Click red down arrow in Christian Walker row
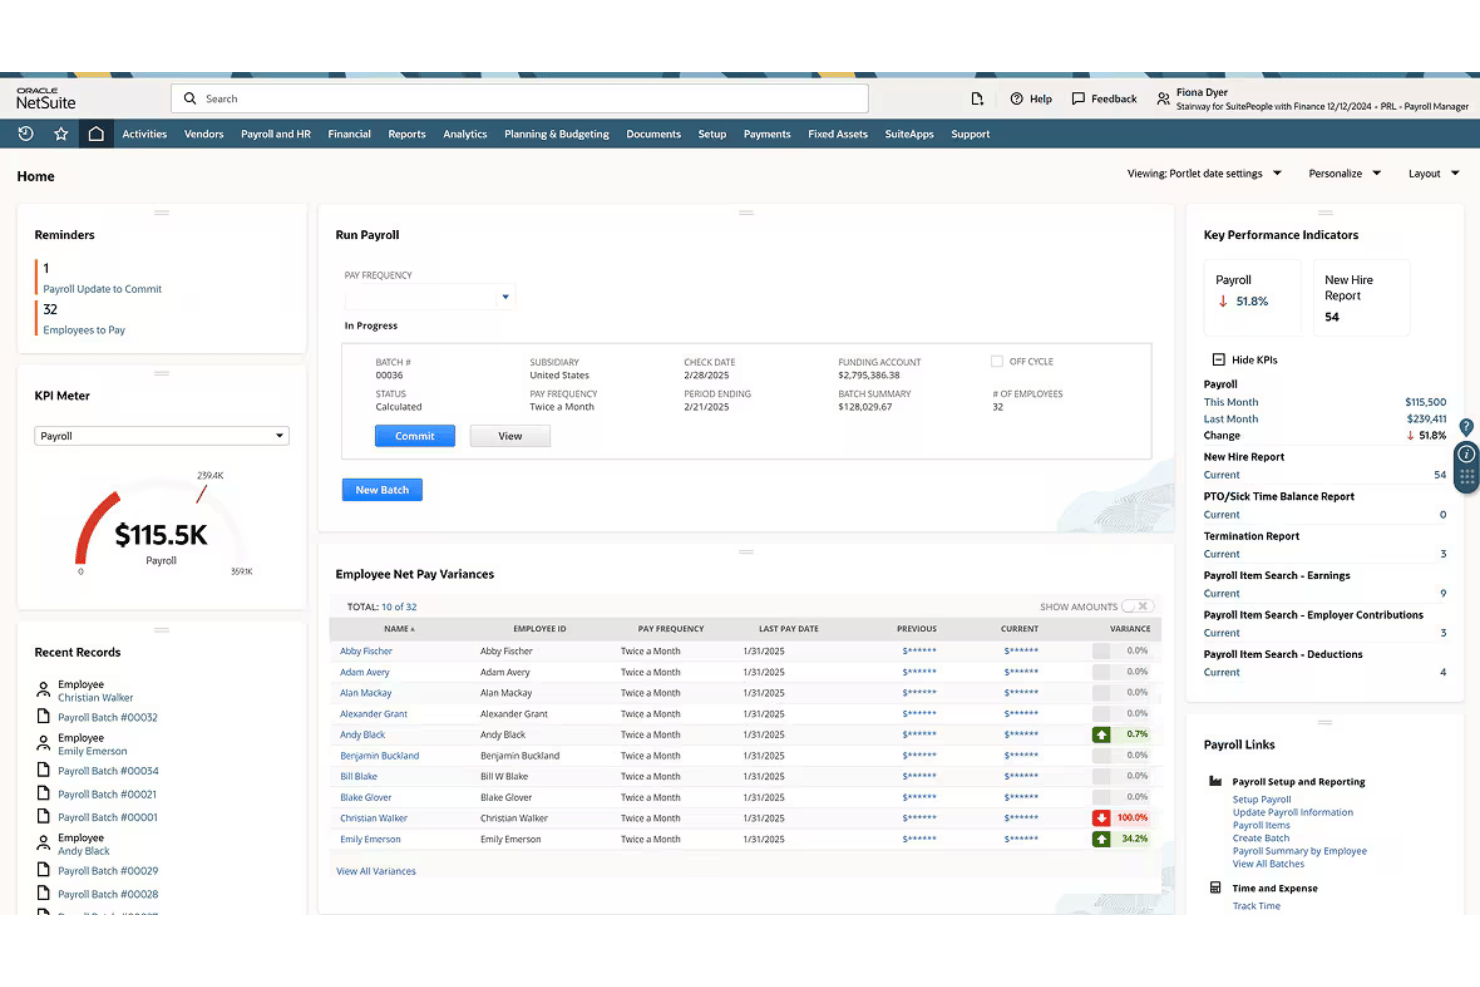The height and width of the screenshot is (987, 1480). (1101, 818)
